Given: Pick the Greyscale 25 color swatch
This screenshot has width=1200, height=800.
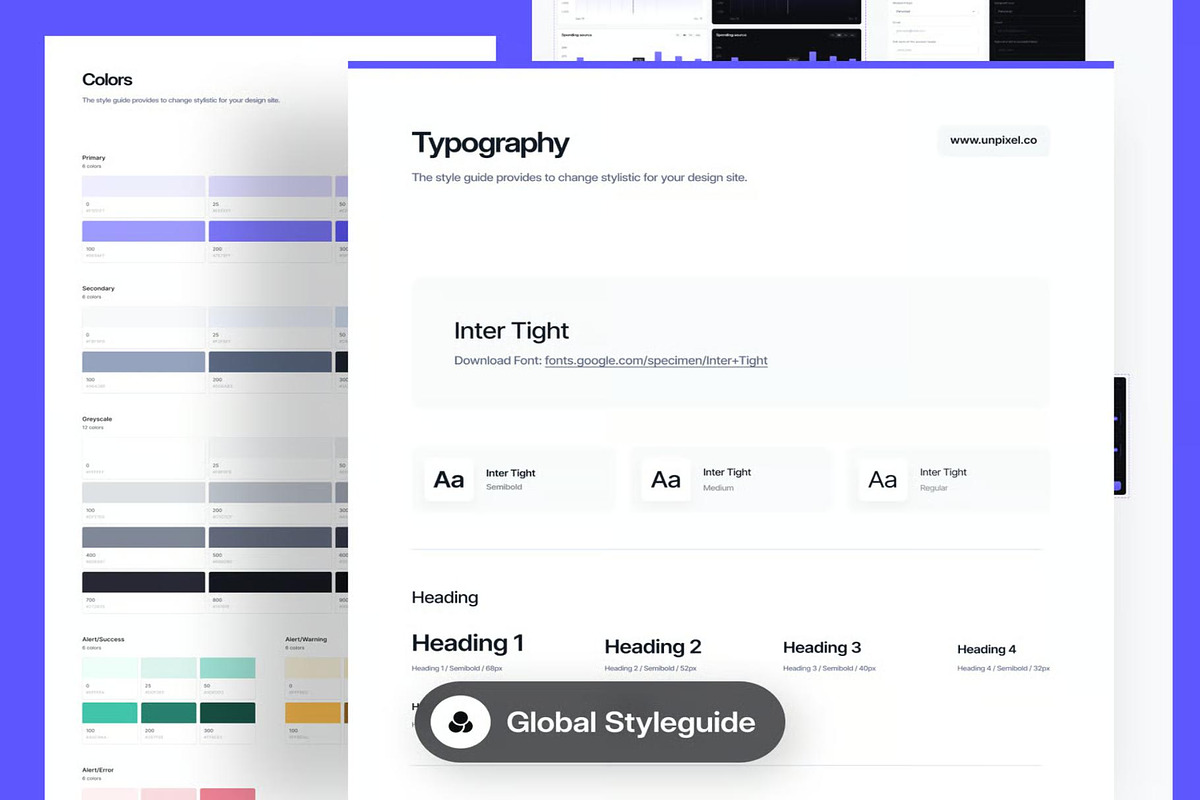Looking at the screenshot, I should 270,448.
